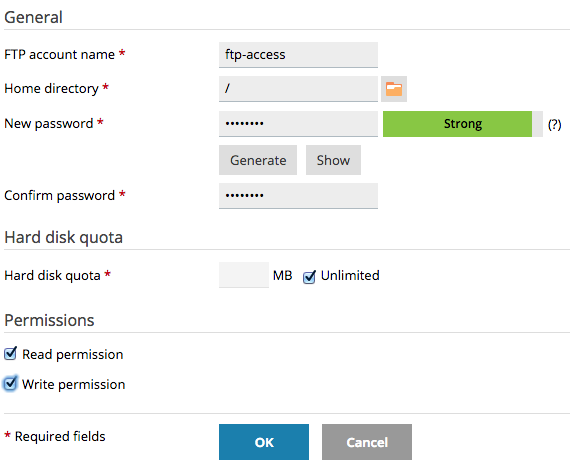The image size is (570, 474).
Task: Cancel the FTP account form
Action: [x=367, y=442]
